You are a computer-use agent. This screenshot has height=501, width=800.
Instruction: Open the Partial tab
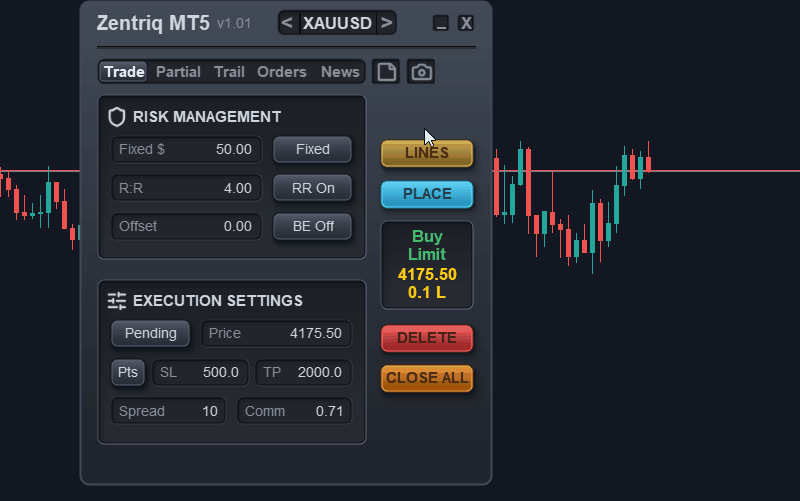tap(178, 72)
